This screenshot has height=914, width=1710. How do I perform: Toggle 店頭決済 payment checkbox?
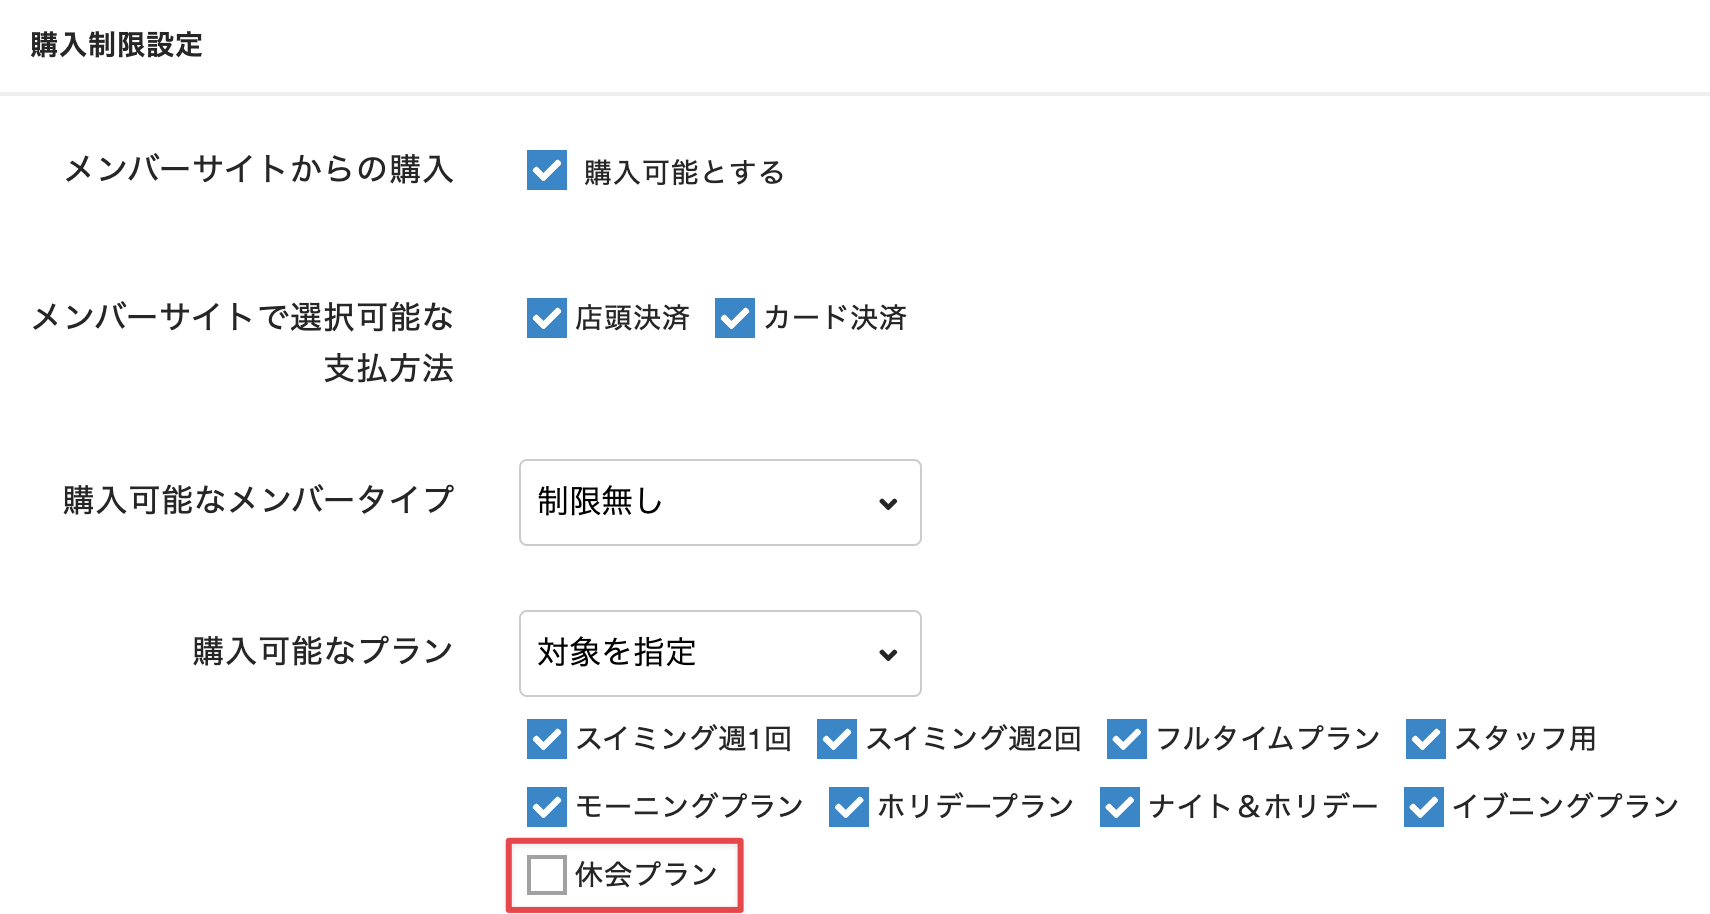546,318
